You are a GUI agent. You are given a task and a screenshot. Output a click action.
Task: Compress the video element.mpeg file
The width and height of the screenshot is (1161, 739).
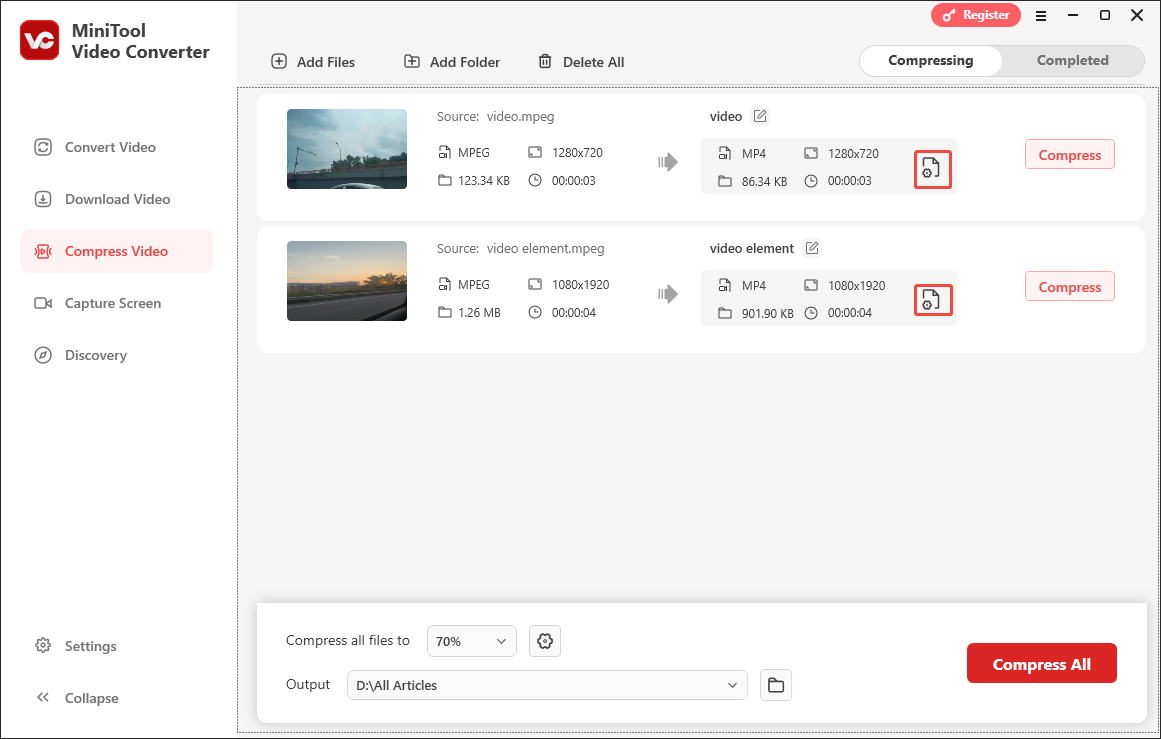pyautogui.click(x=1069, y=287)
